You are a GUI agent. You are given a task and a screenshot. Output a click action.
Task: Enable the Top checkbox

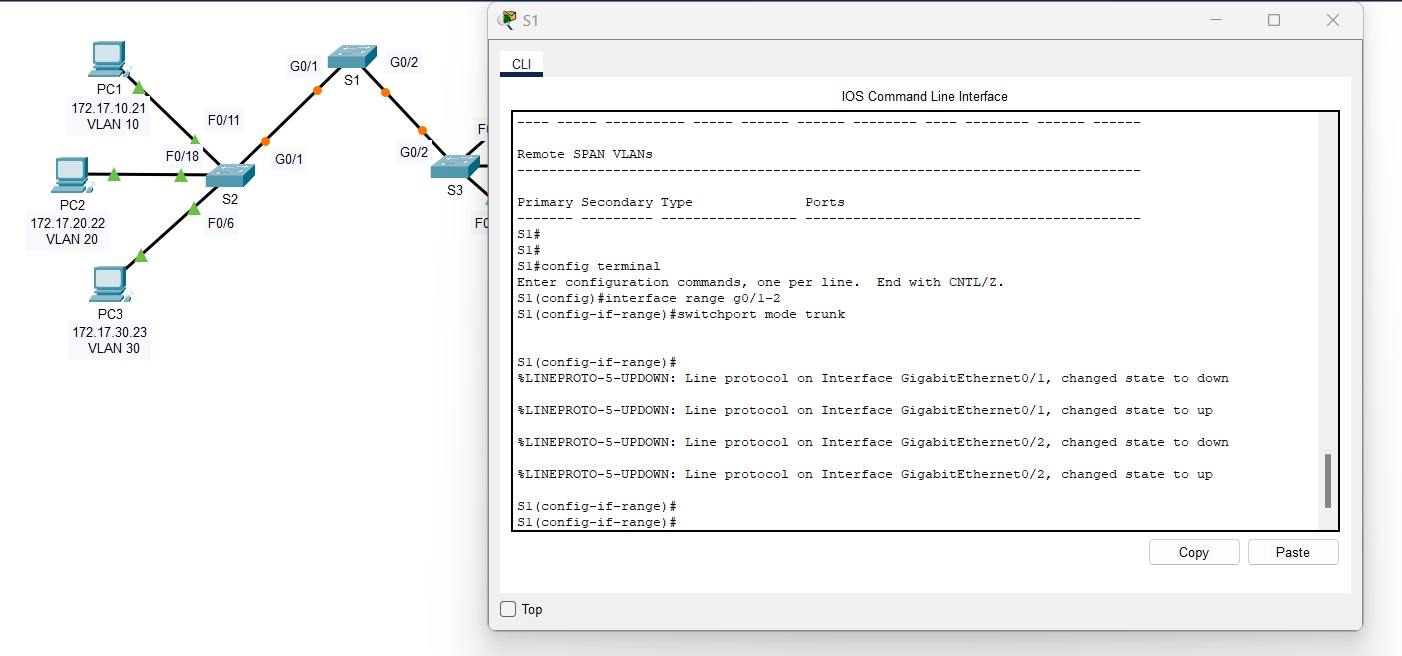point(508,609)
